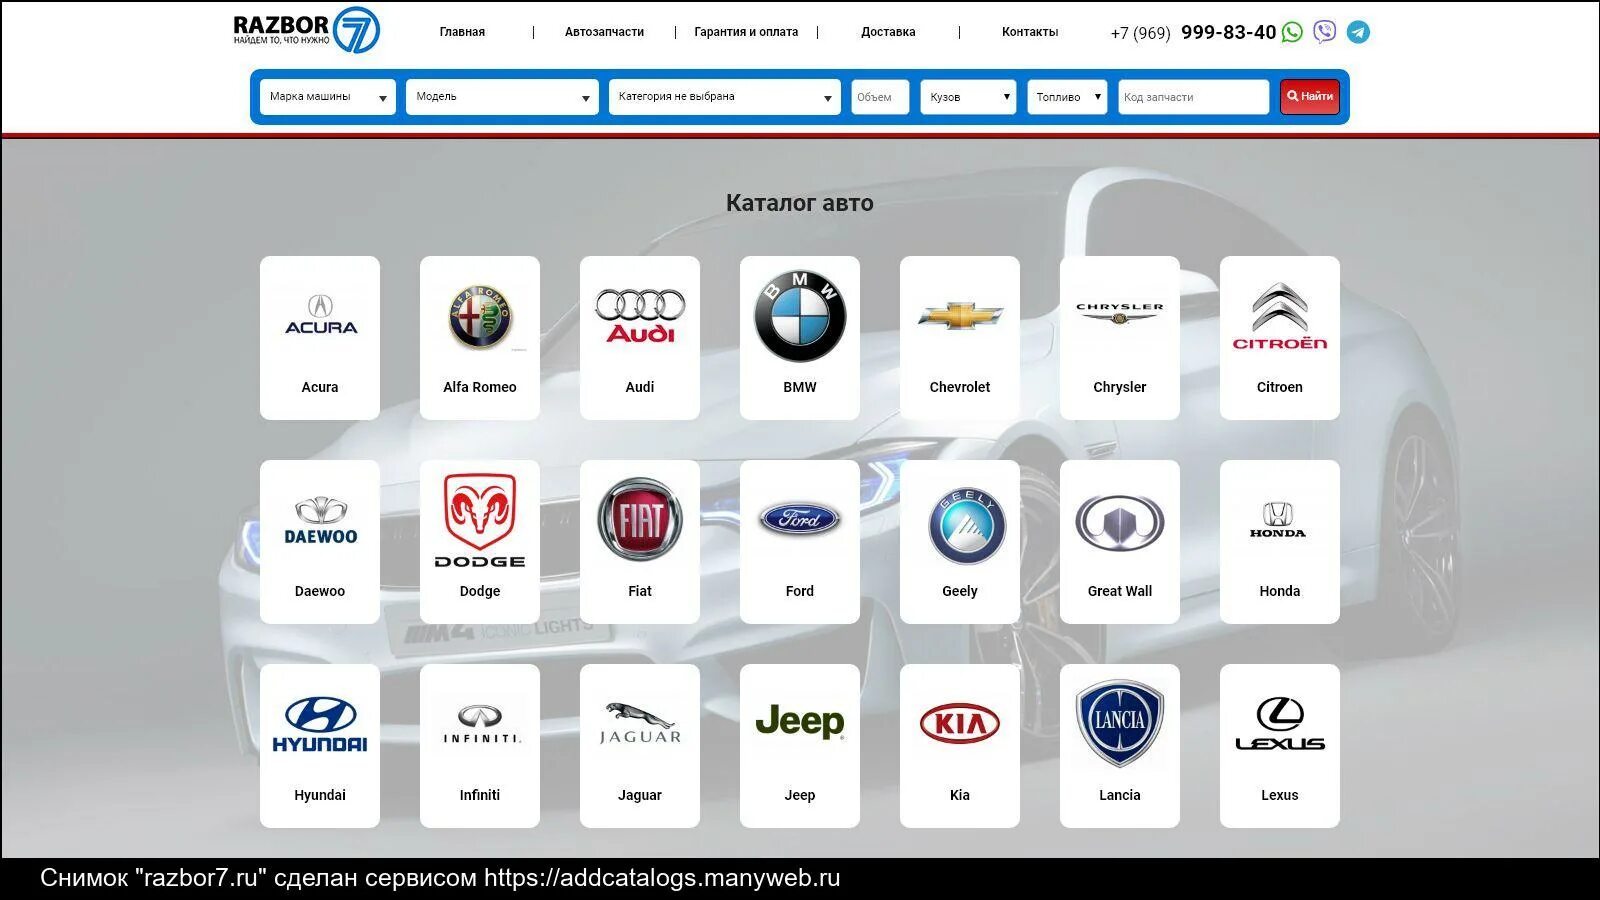This screenshot has width=1600, height=900.
Task: Open the Alfa Romeo logo card
Action: pos(480,337)
